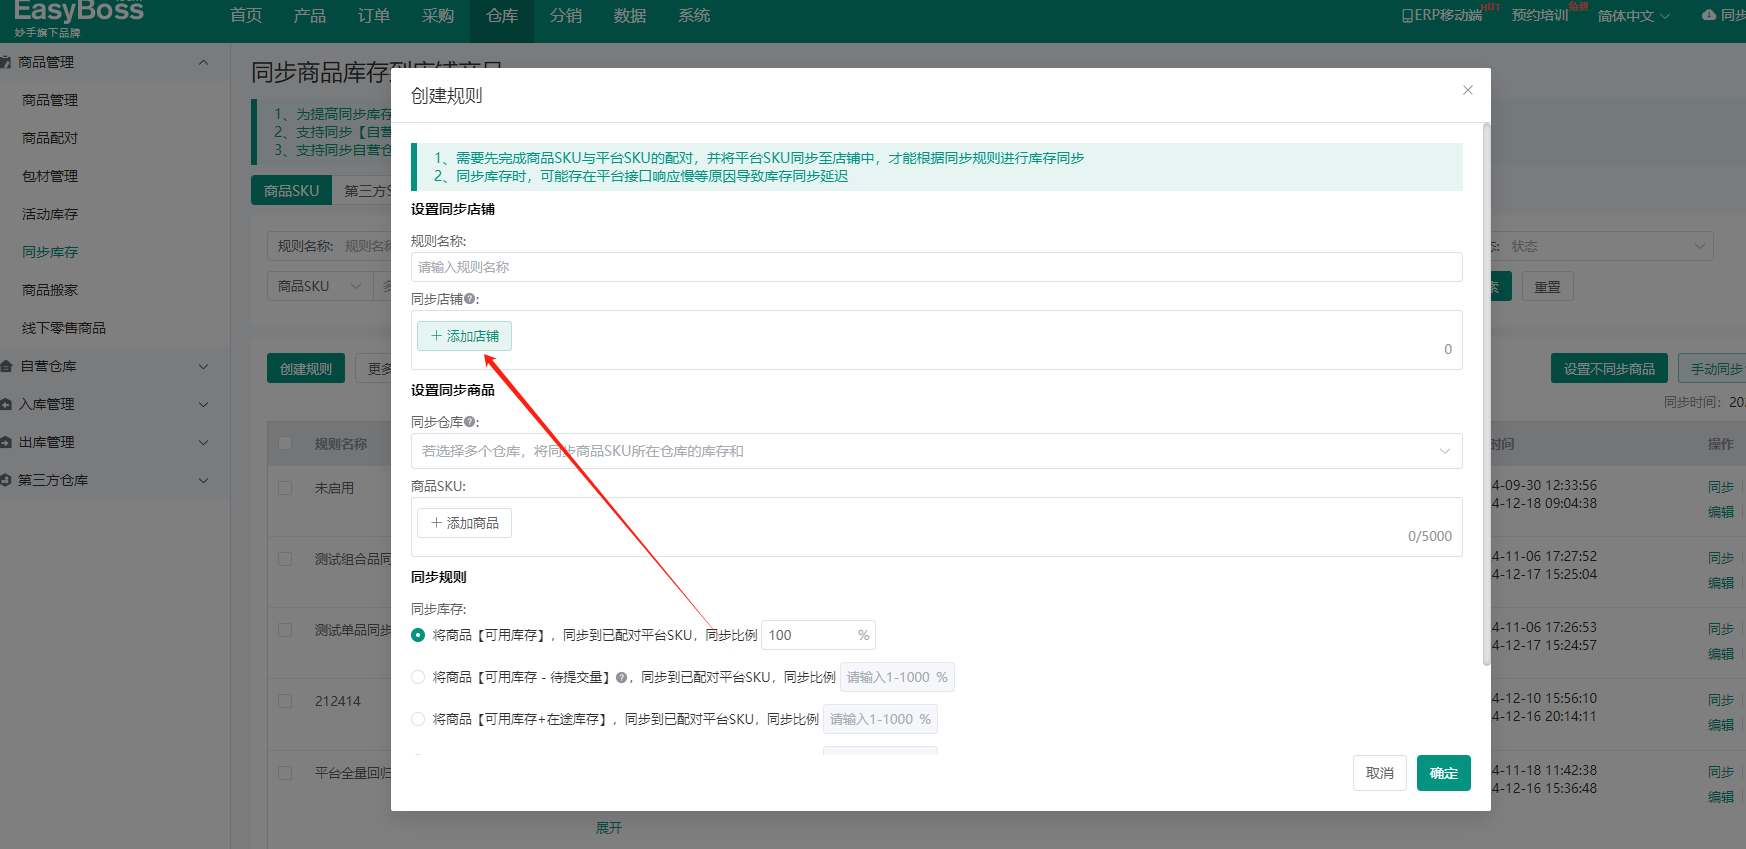Open the 简体中文 language dropdown
The width and height of the screenshot is (1746, 849).
coord(1633,16)
